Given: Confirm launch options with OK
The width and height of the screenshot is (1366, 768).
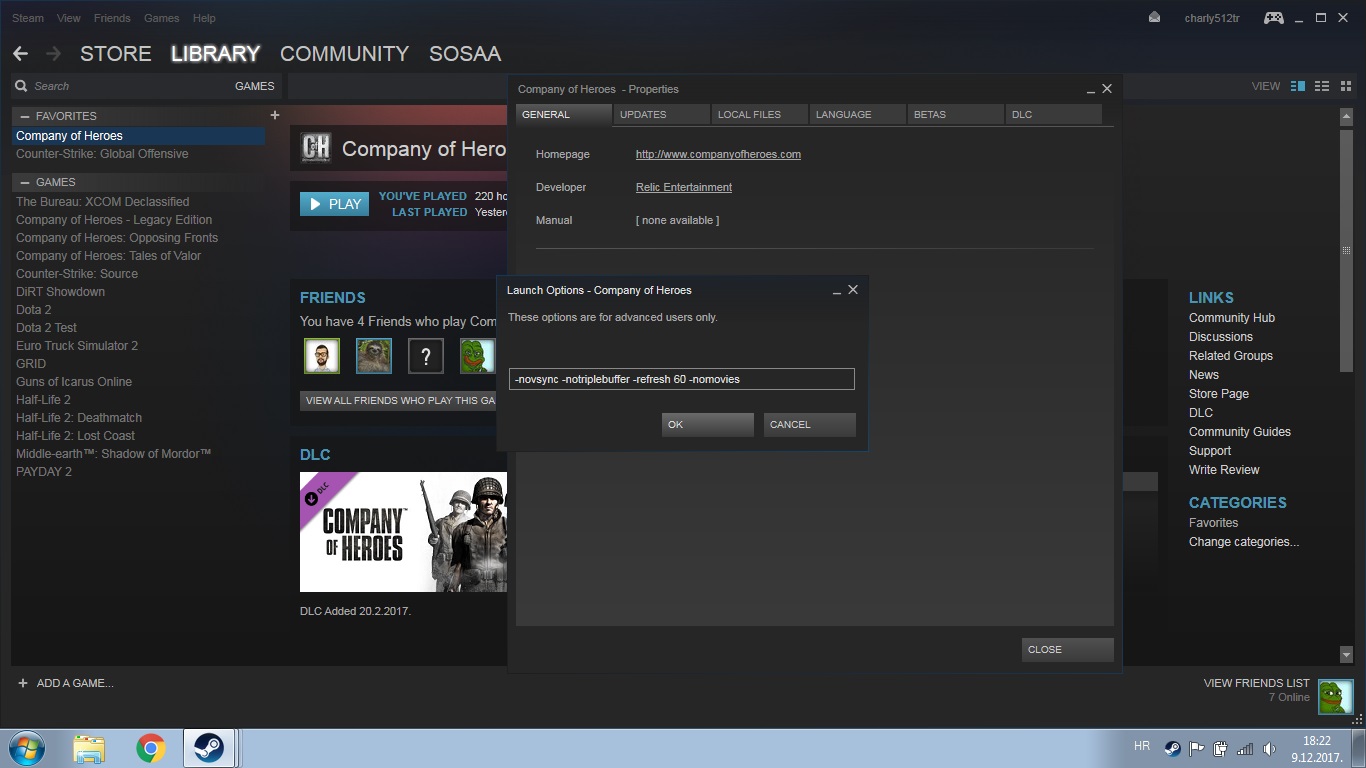Looking at the screenshot, I should pyautogui.click(x=707, y=424).
